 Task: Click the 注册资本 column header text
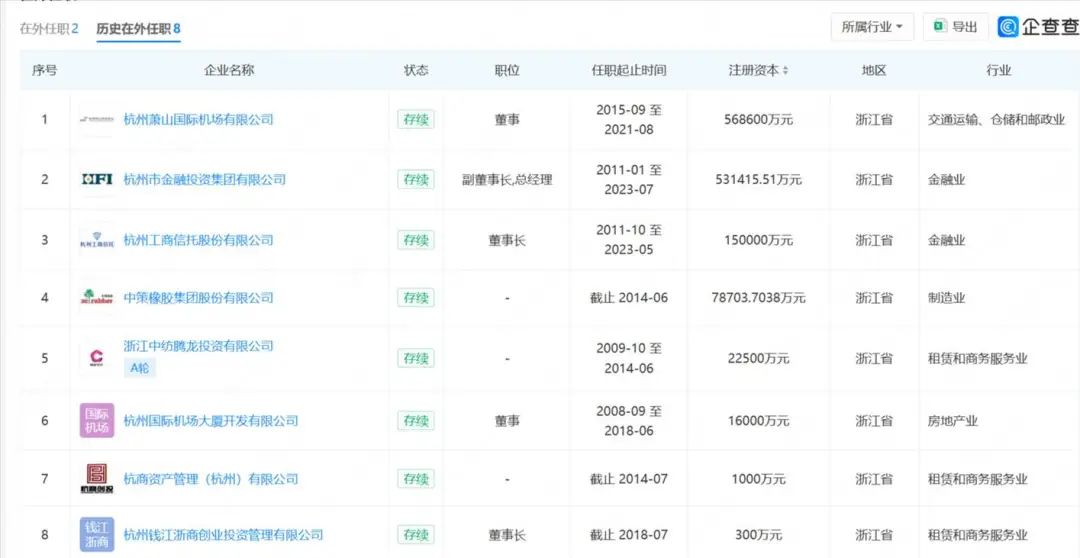click(x=754, y=70)
